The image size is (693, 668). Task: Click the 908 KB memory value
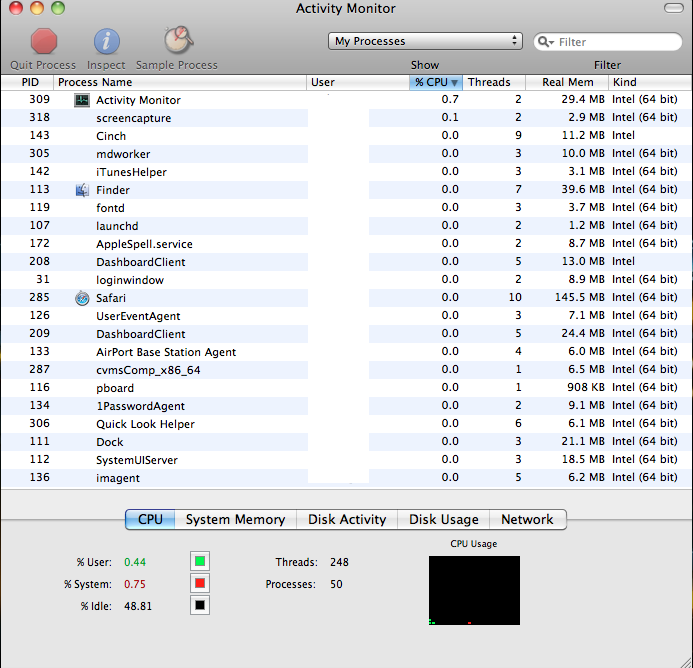pos(586,387)
